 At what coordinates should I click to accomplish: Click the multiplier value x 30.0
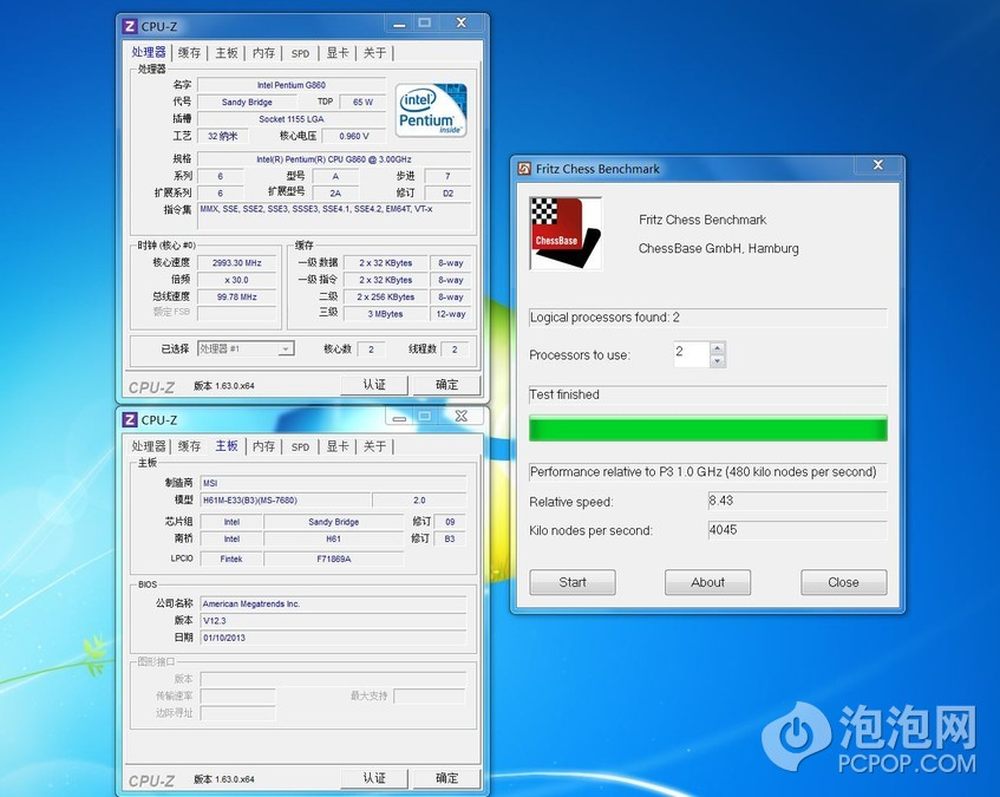[x=237, y=280]
